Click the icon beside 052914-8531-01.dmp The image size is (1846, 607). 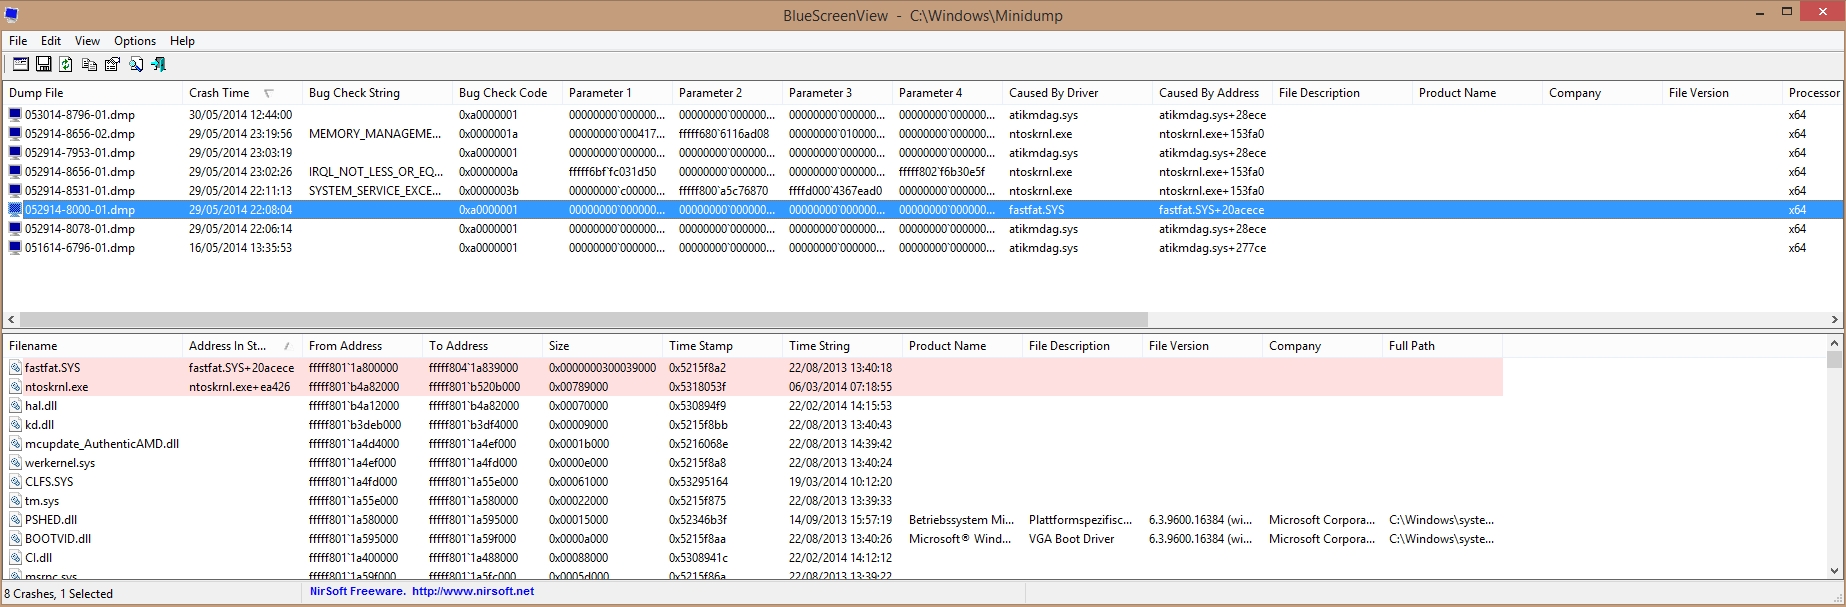pos(15,191)
